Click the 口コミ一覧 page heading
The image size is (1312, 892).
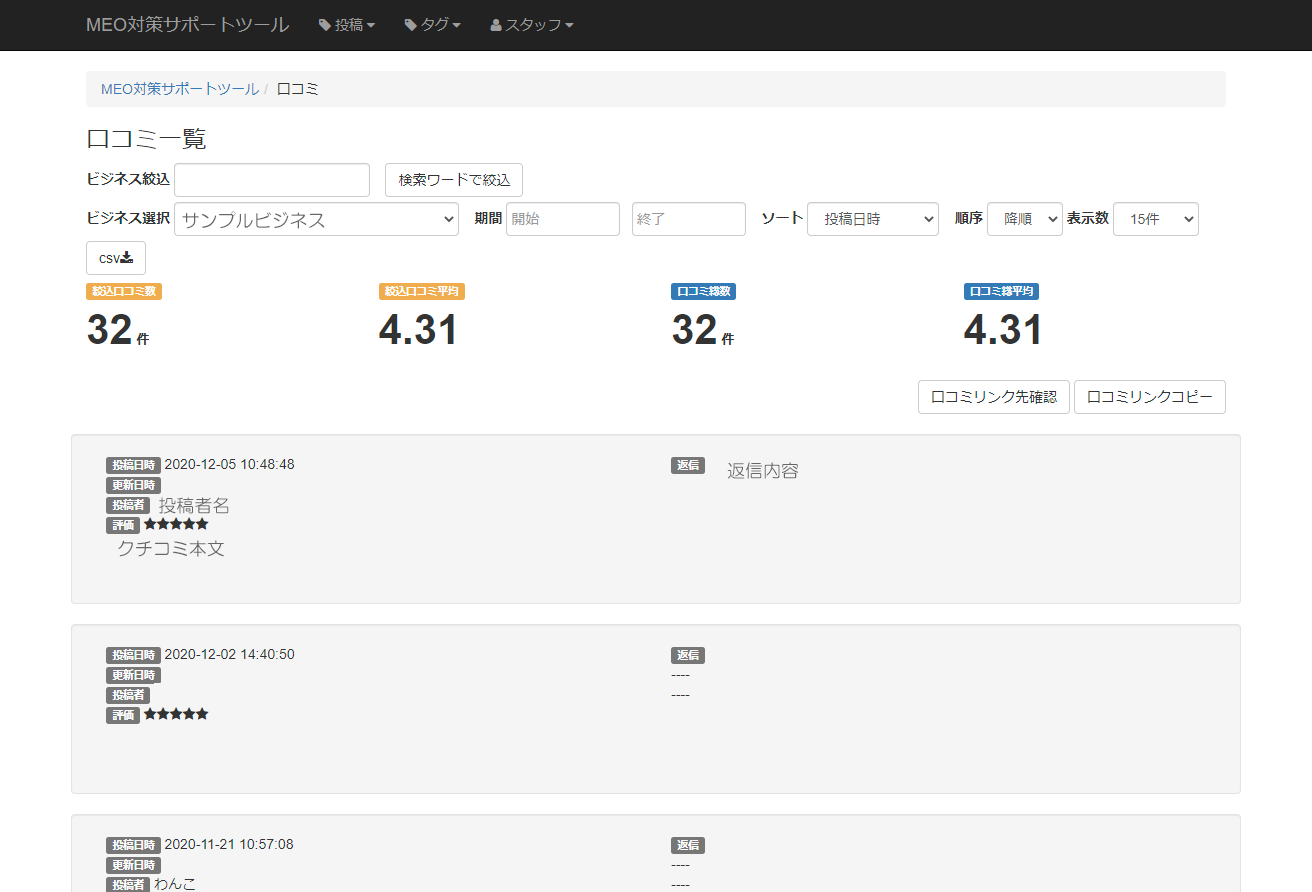146,138
